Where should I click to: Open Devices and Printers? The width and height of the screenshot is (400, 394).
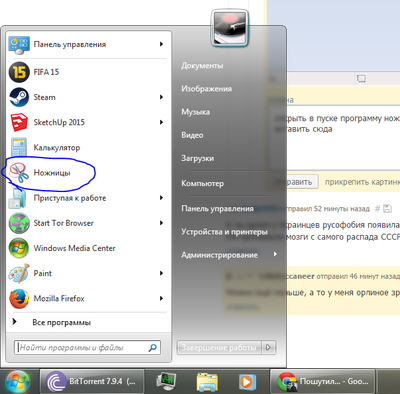[224, 232]
